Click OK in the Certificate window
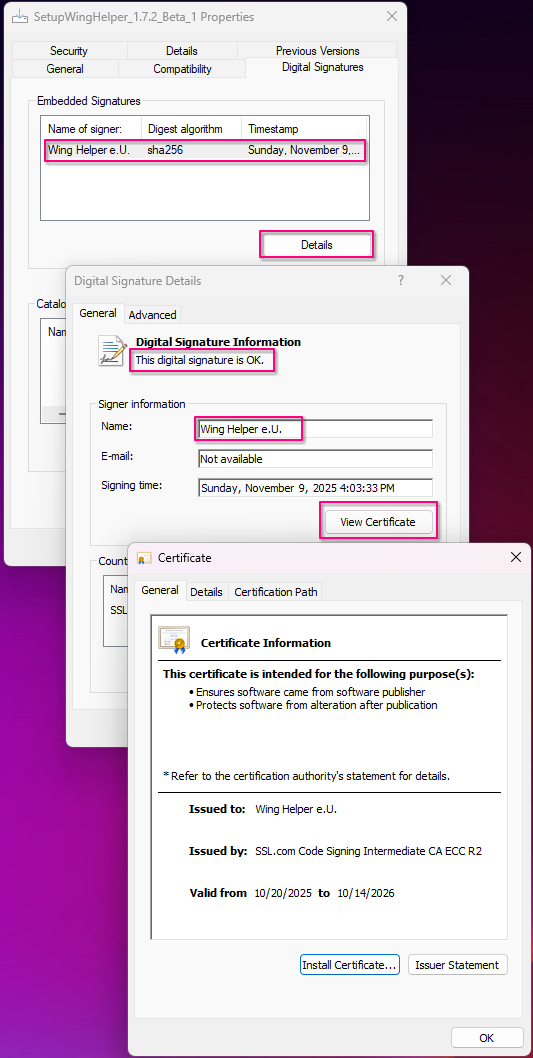The width and height of the screenshot is (533, 1058). [x=486, y=1038]
